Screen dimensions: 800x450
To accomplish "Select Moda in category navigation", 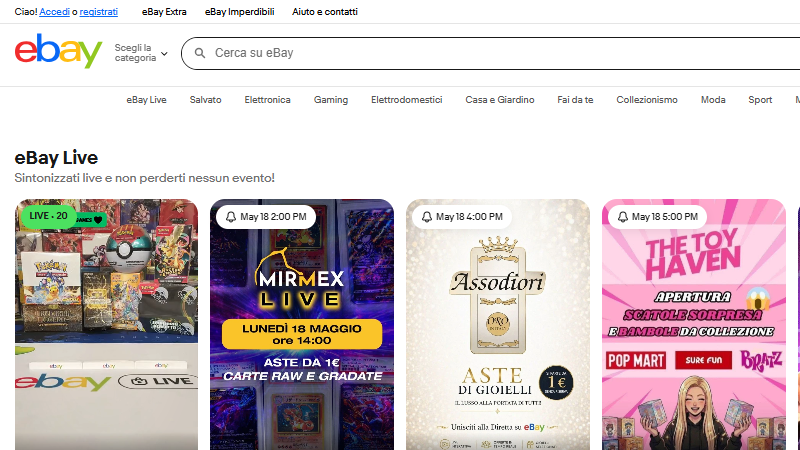I will click(x=713, y=100).
